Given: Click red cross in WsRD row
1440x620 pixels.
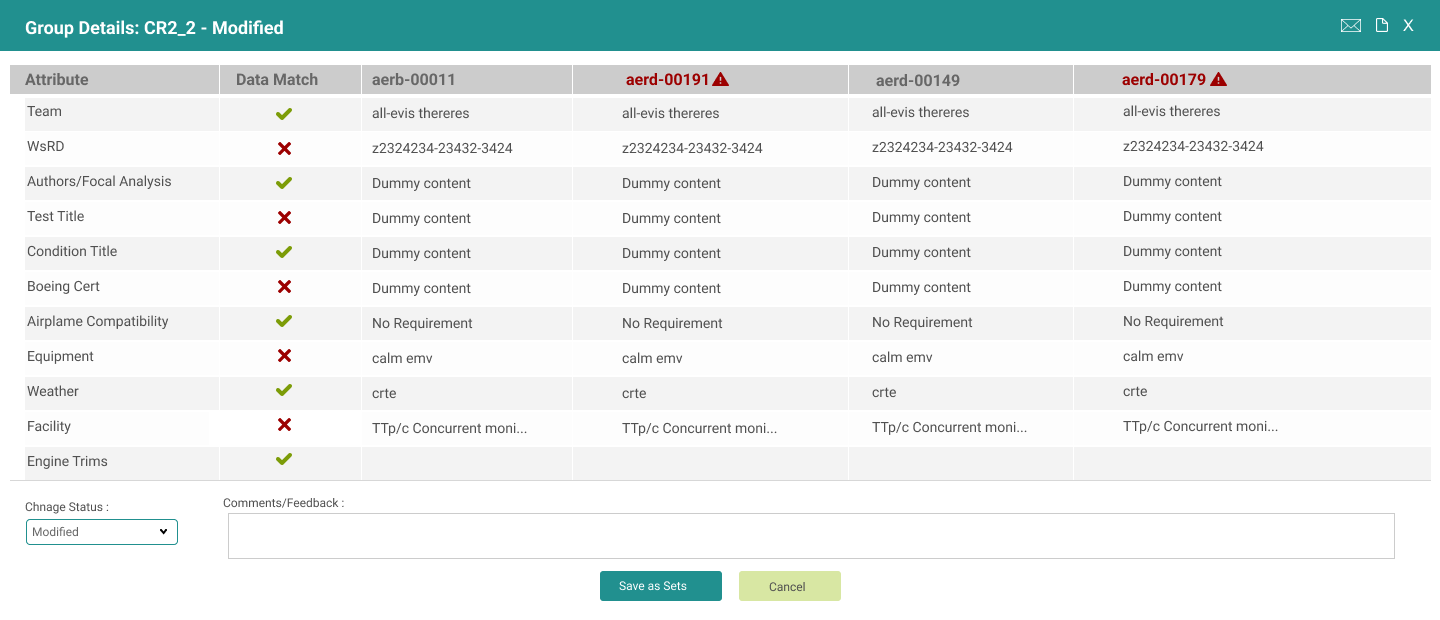Looking at the screenshot, I should 284,148.
